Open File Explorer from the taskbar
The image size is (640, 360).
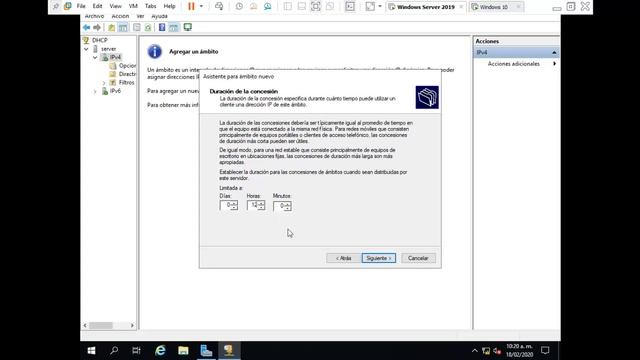183,351
